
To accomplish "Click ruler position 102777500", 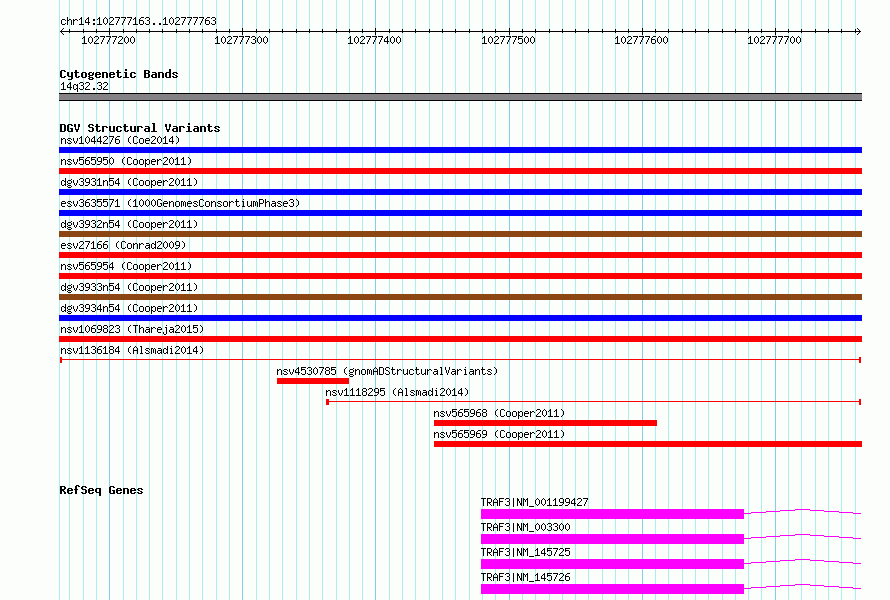I will coord(508,40).
